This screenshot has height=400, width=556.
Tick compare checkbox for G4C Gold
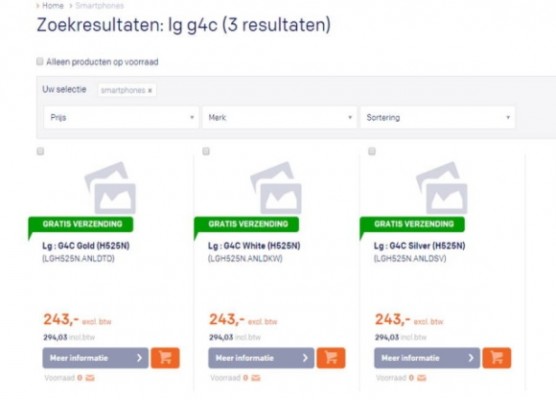coord(40,151)
